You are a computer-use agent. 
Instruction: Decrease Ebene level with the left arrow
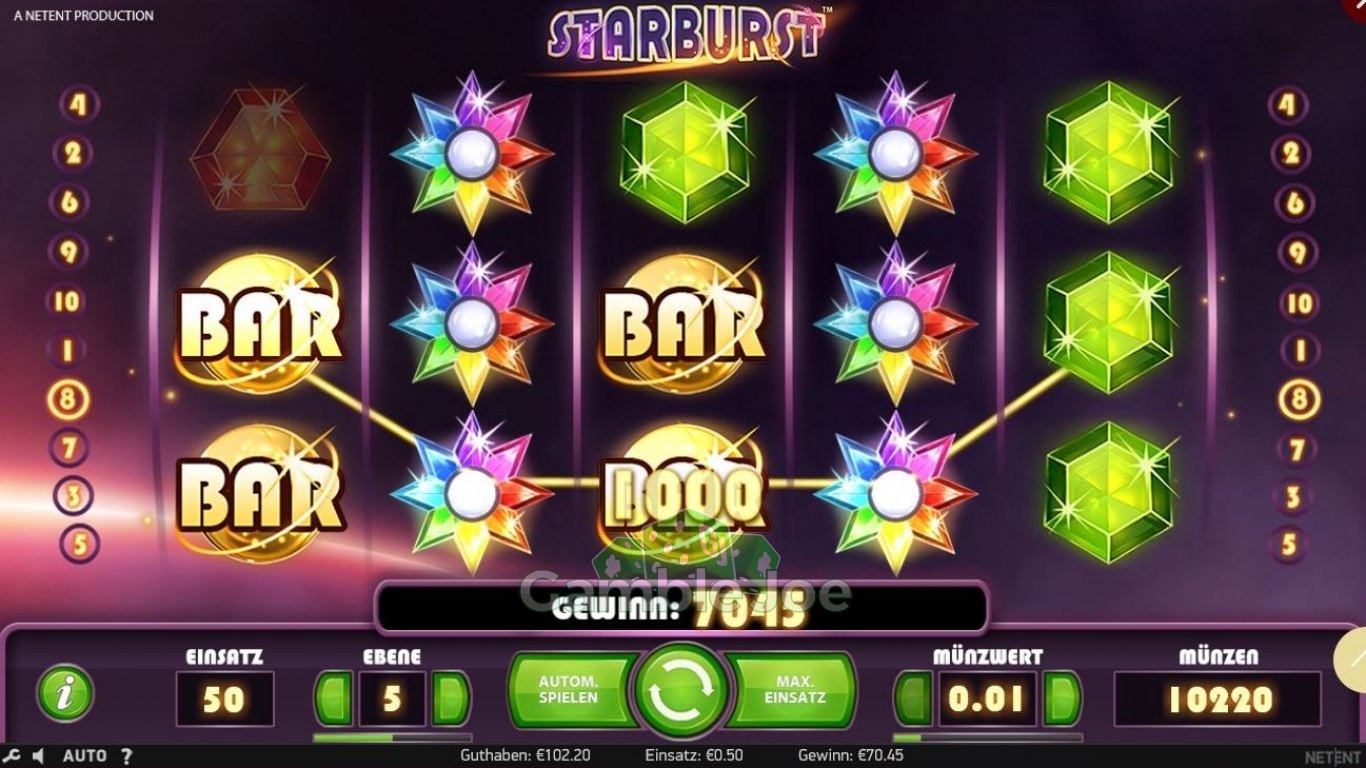333,698
